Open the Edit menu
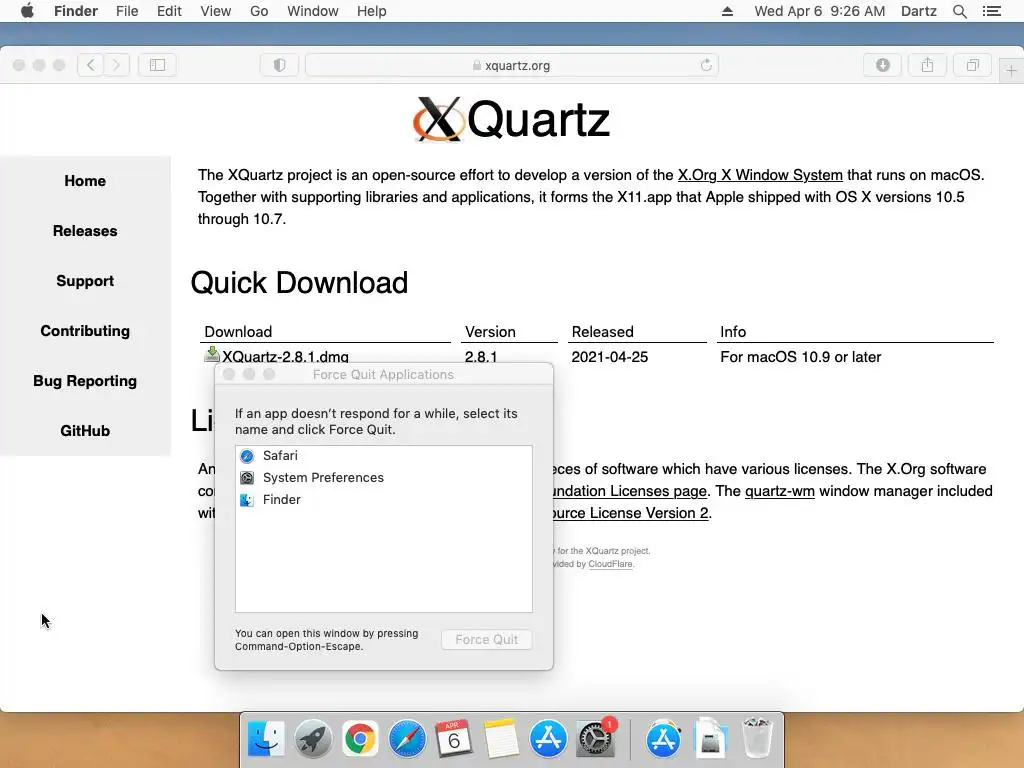1024x768 pixels. coord(169,11)
